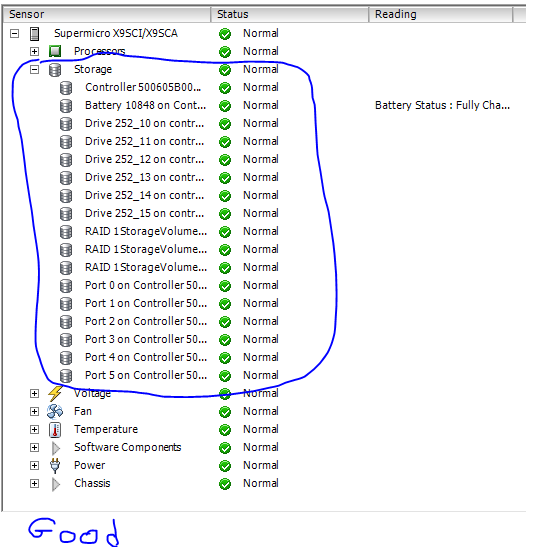
Task: Click the Chassis arrow icon
Action: 55,484
